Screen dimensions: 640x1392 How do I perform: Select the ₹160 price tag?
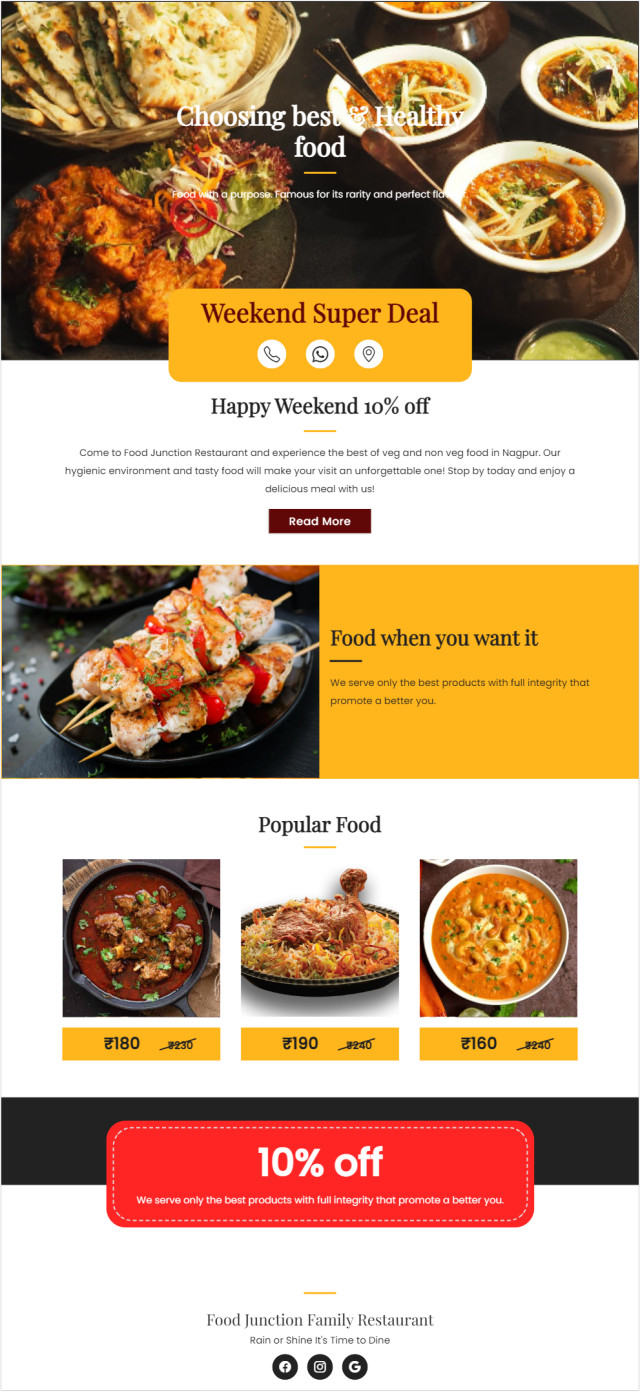498,1044
